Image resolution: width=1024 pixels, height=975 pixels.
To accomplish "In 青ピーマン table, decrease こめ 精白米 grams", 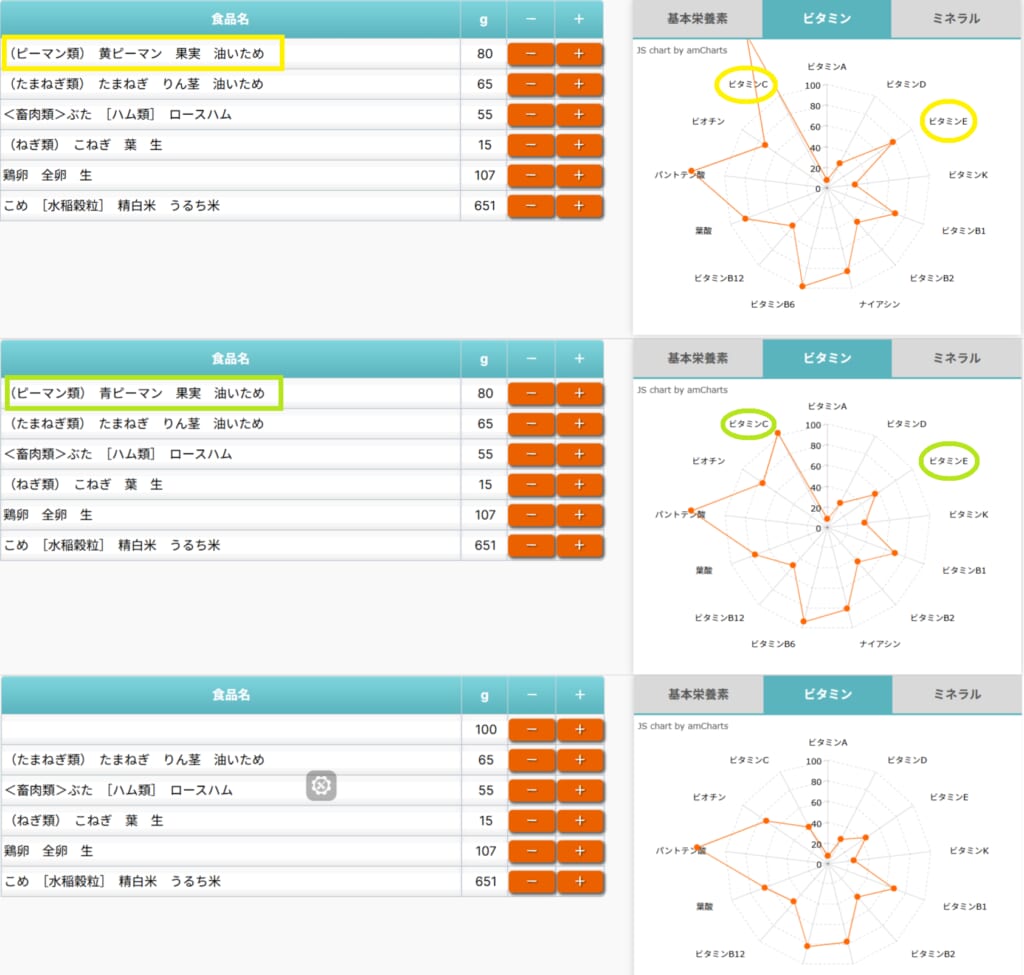I will (532, 545).
